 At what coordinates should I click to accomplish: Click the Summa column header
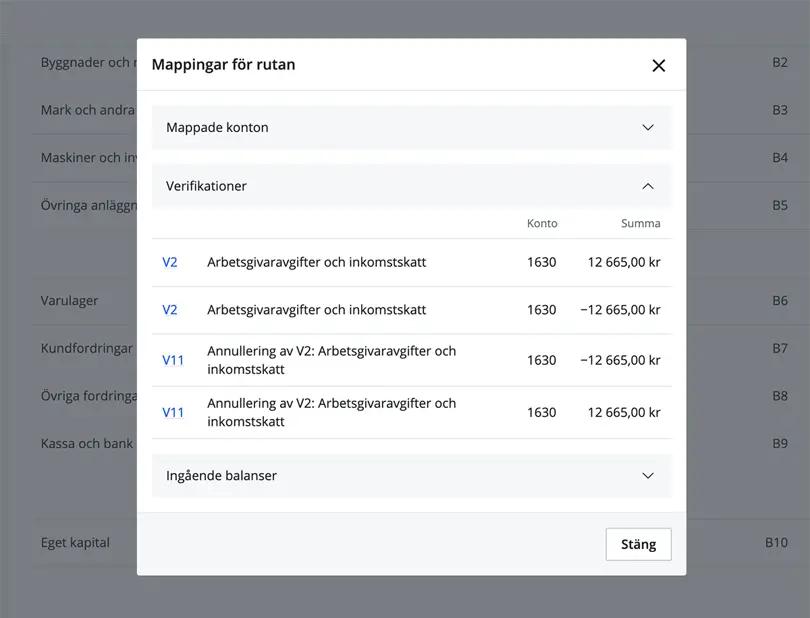click(x=640, y=224)
